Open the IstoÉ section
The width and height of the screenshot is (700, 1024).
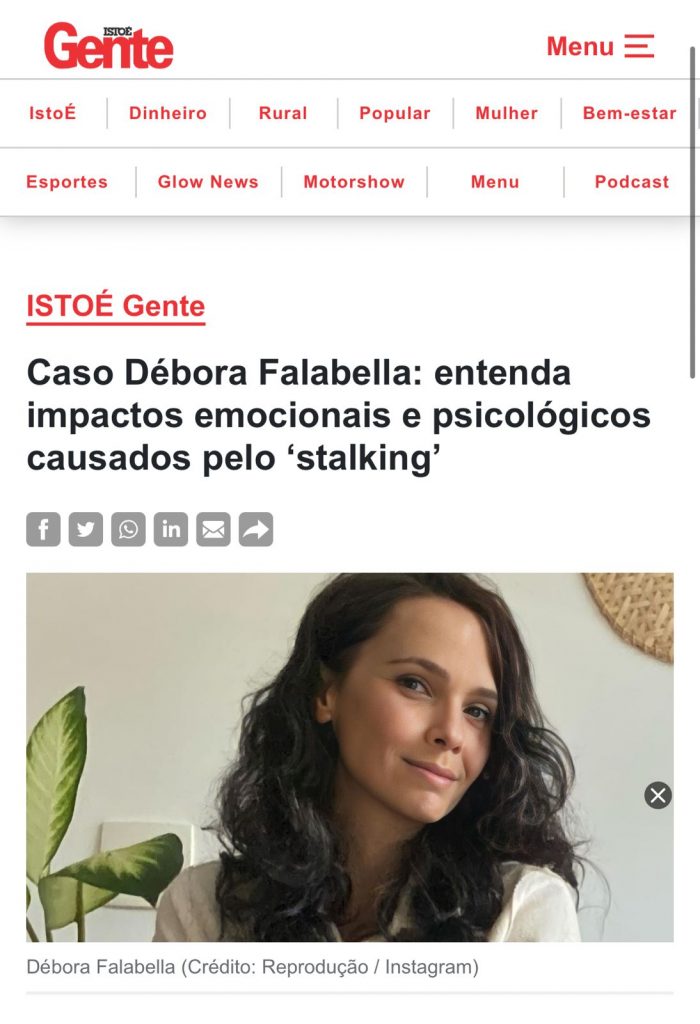point(52,113)
